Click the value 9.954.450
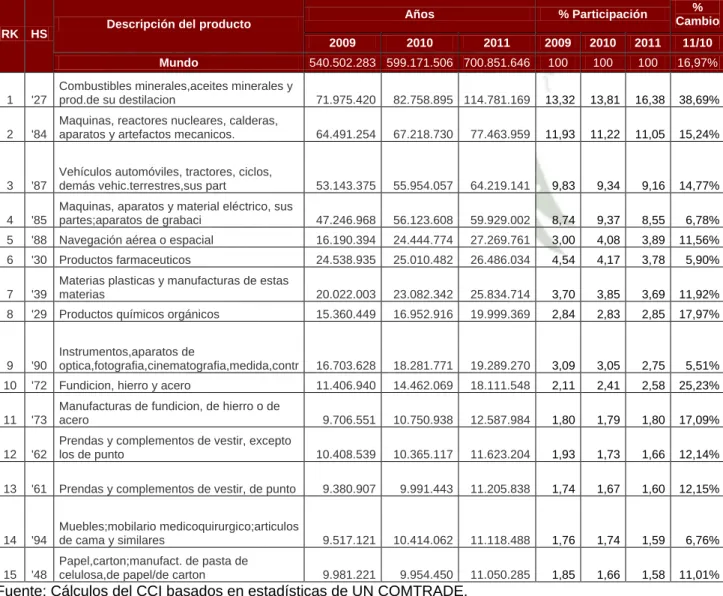 [x=427, y=575]
